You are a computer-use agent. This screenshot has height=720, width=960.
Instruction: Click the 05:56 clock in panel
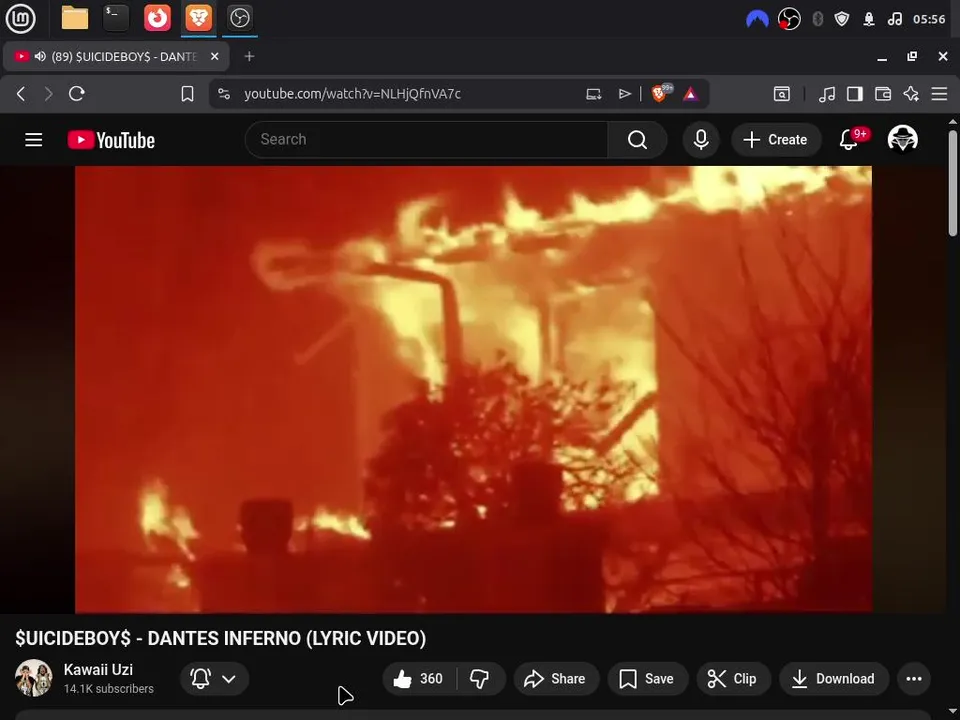pyautogui.click(x=929, y=19)
